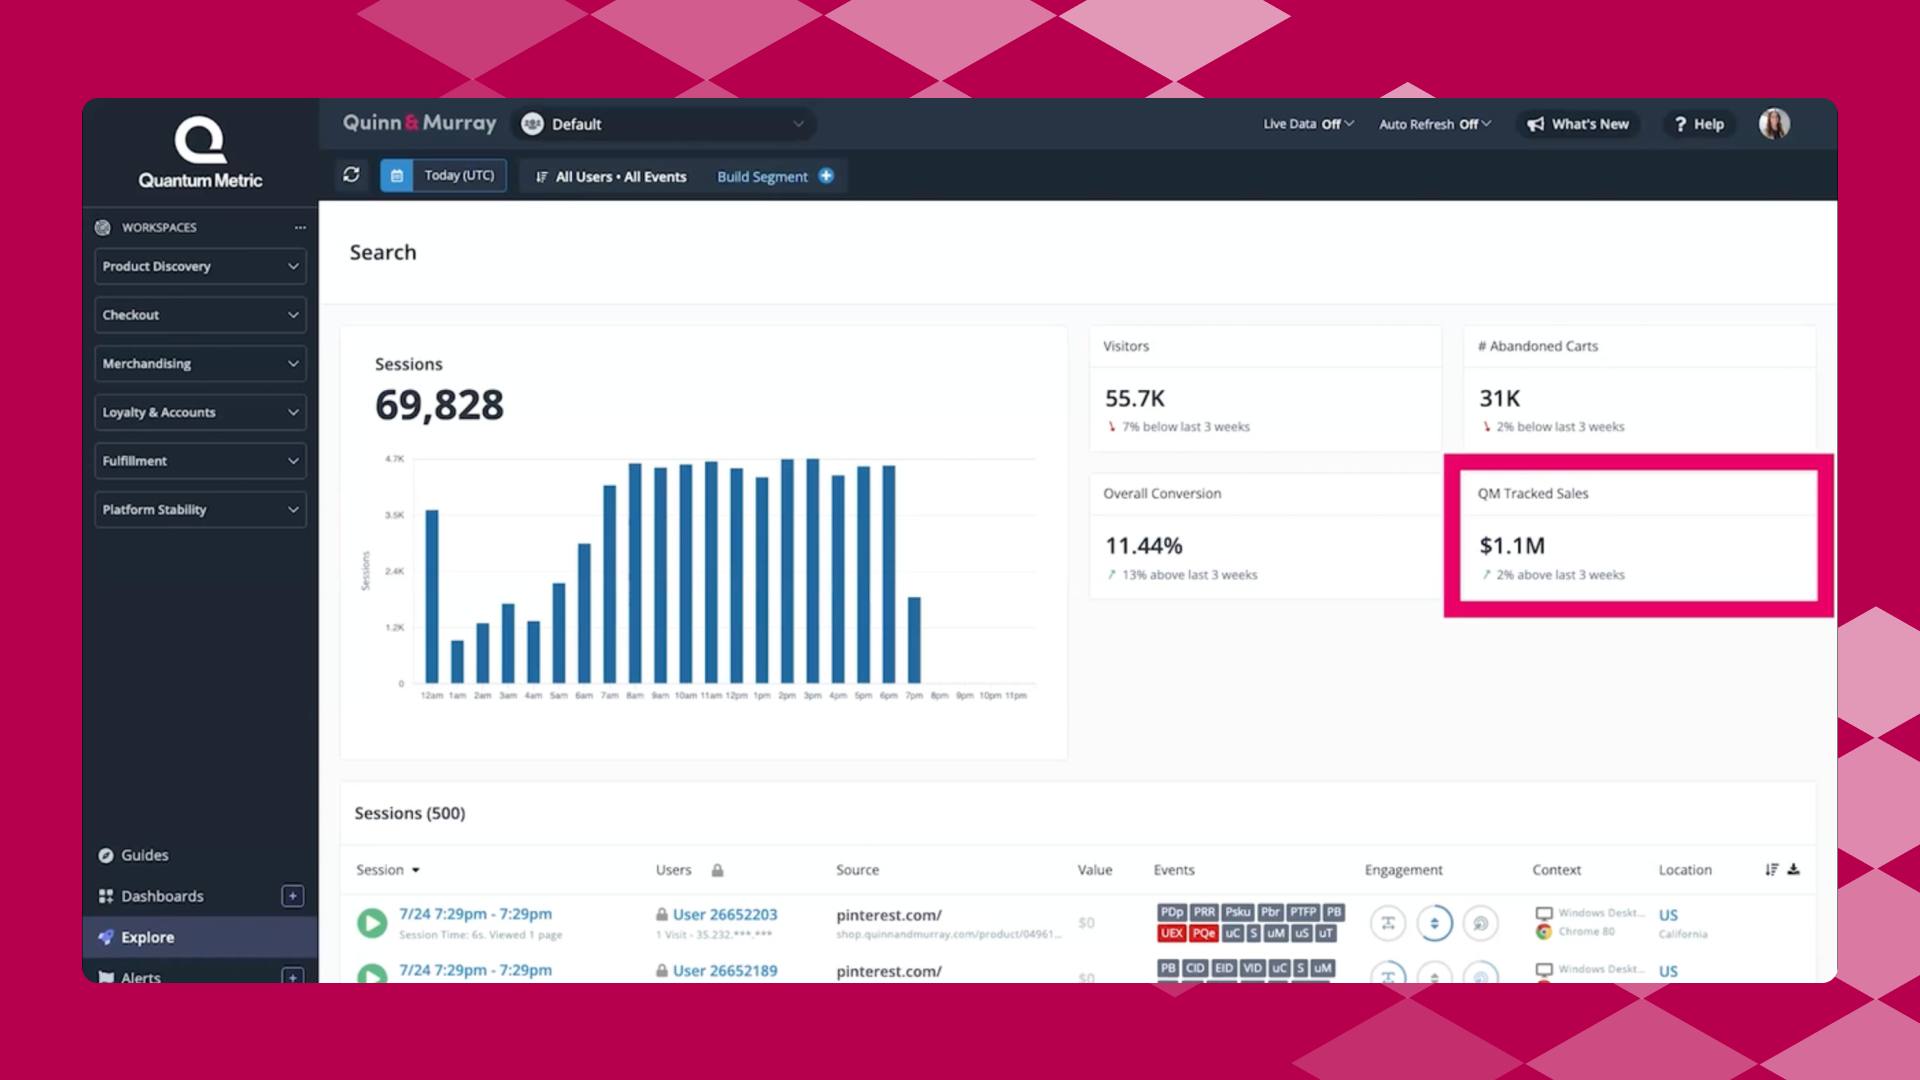Click the PQe red event badge
1920x1080 pixels.
click(1204, 933)
